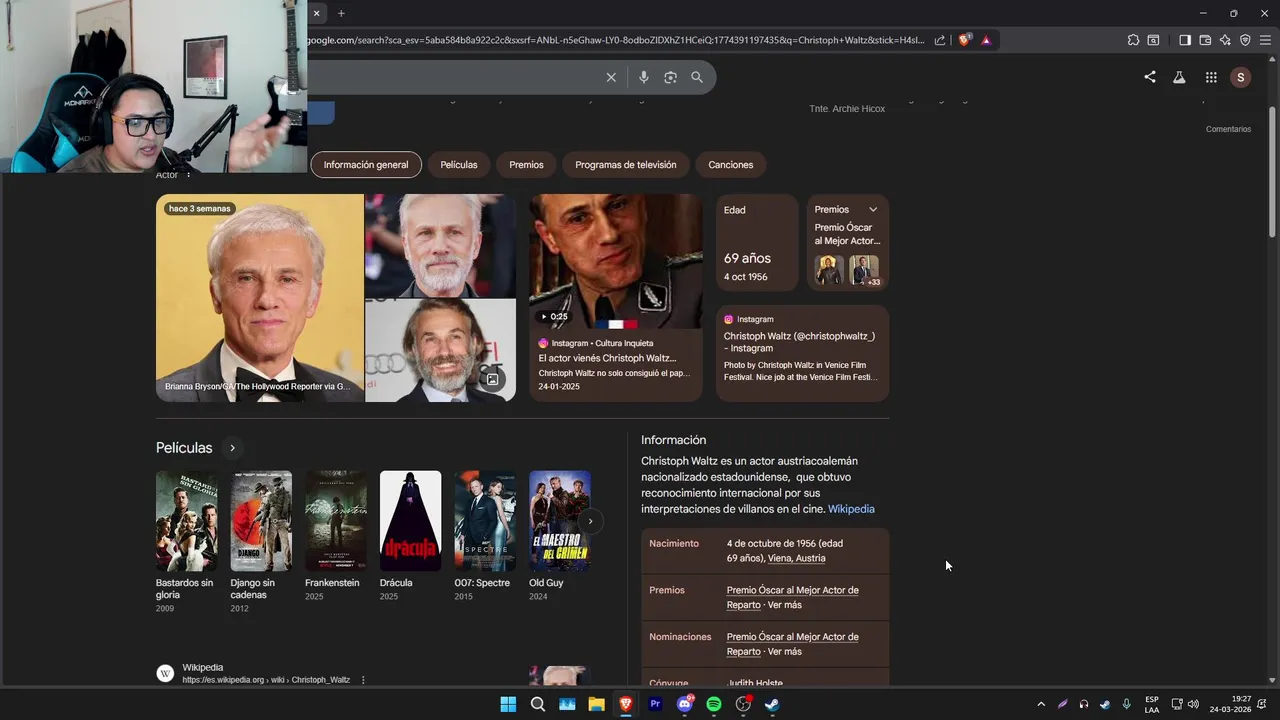Click the magnifier search icon in search box

tap(697, 77)
